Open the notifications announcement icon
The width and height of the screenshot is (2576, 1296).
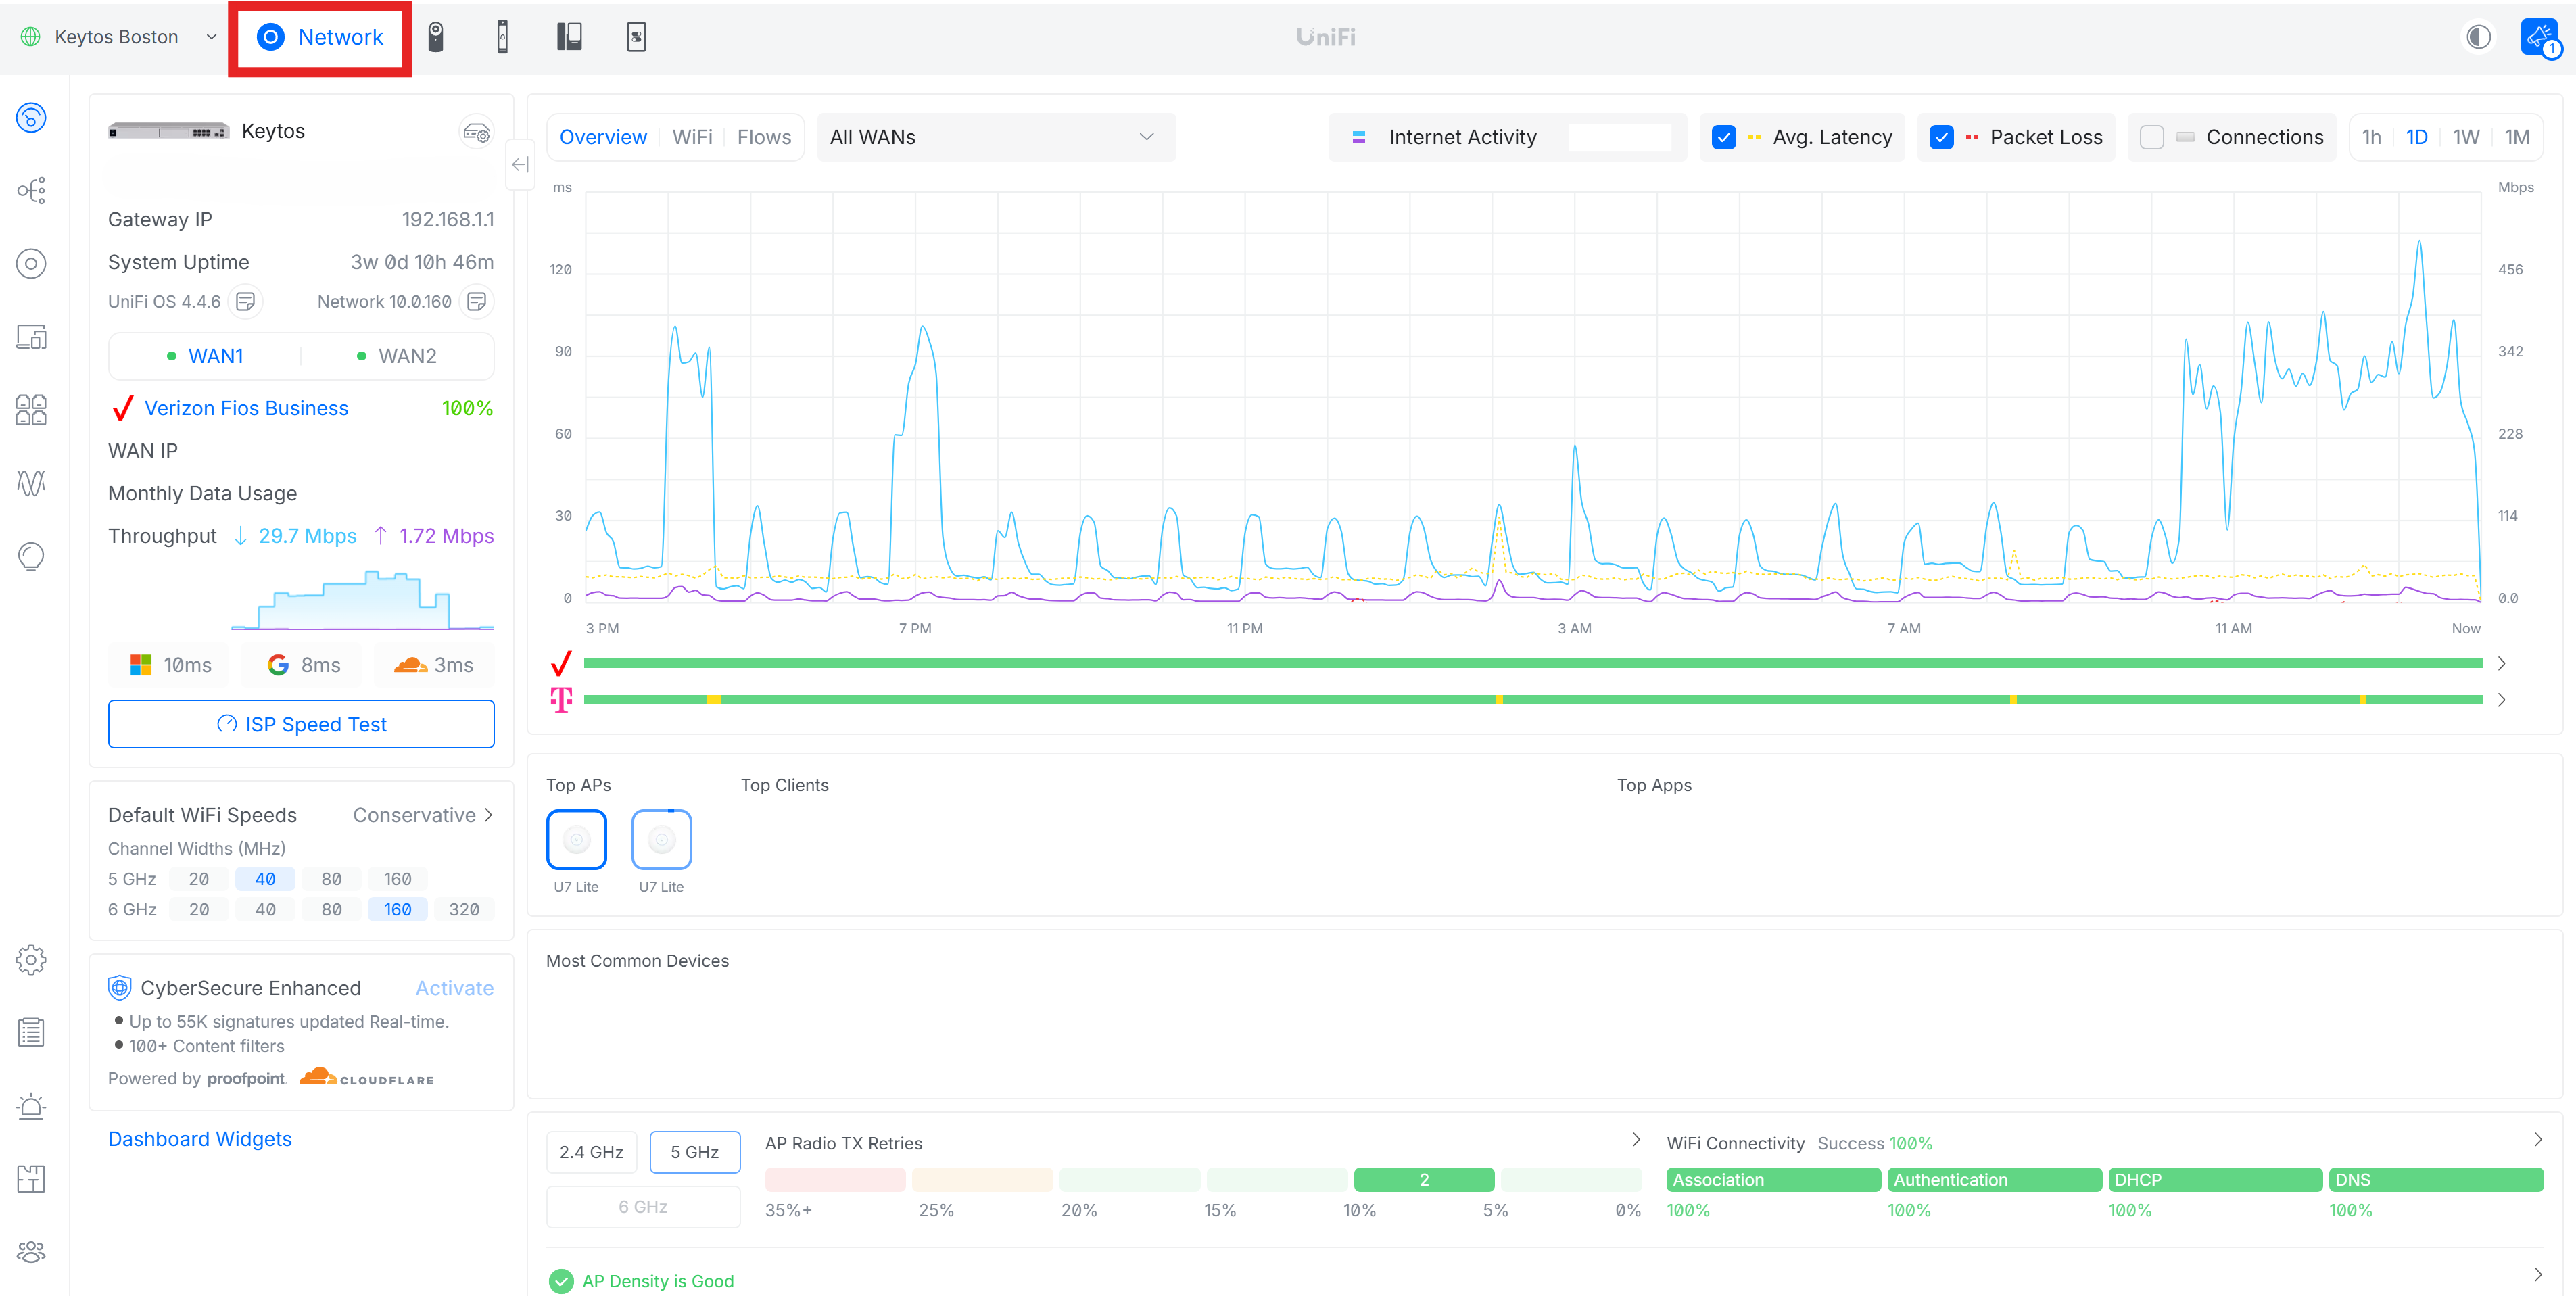point(2540,38)
